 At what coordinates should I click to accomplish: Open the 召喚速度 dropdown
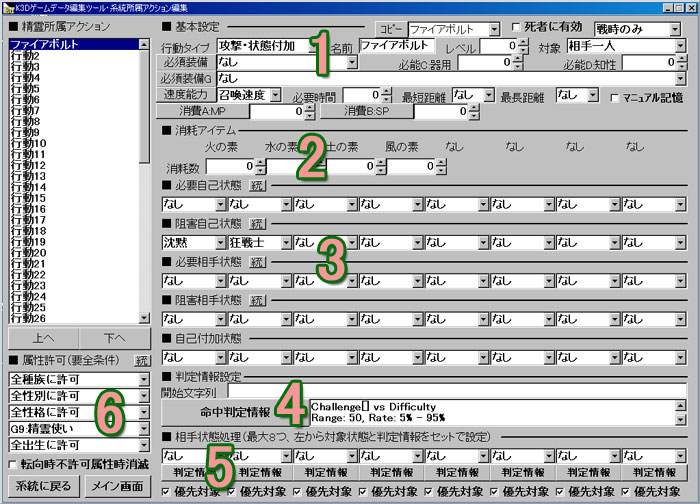tap(276, 95)
